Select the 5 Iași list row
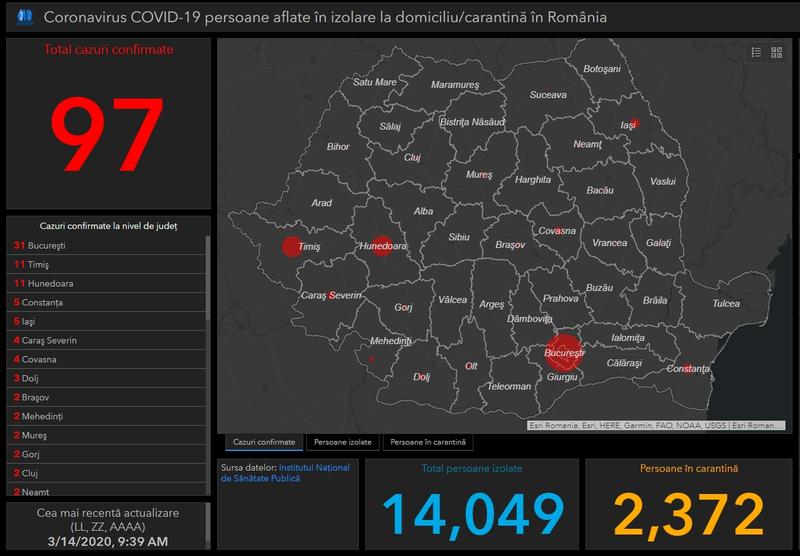The image size is (800, 556). 106,321
